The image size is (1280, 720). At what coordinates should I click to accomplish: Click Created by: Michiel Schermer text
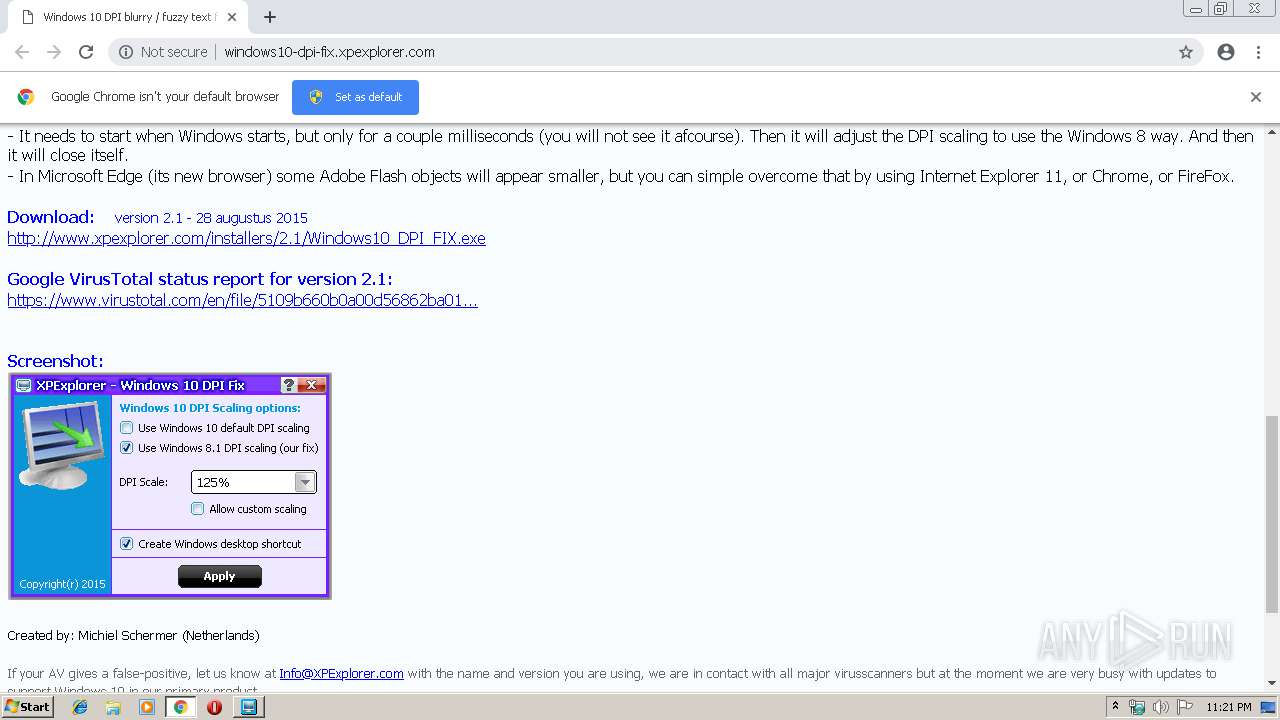pos(133,636)
